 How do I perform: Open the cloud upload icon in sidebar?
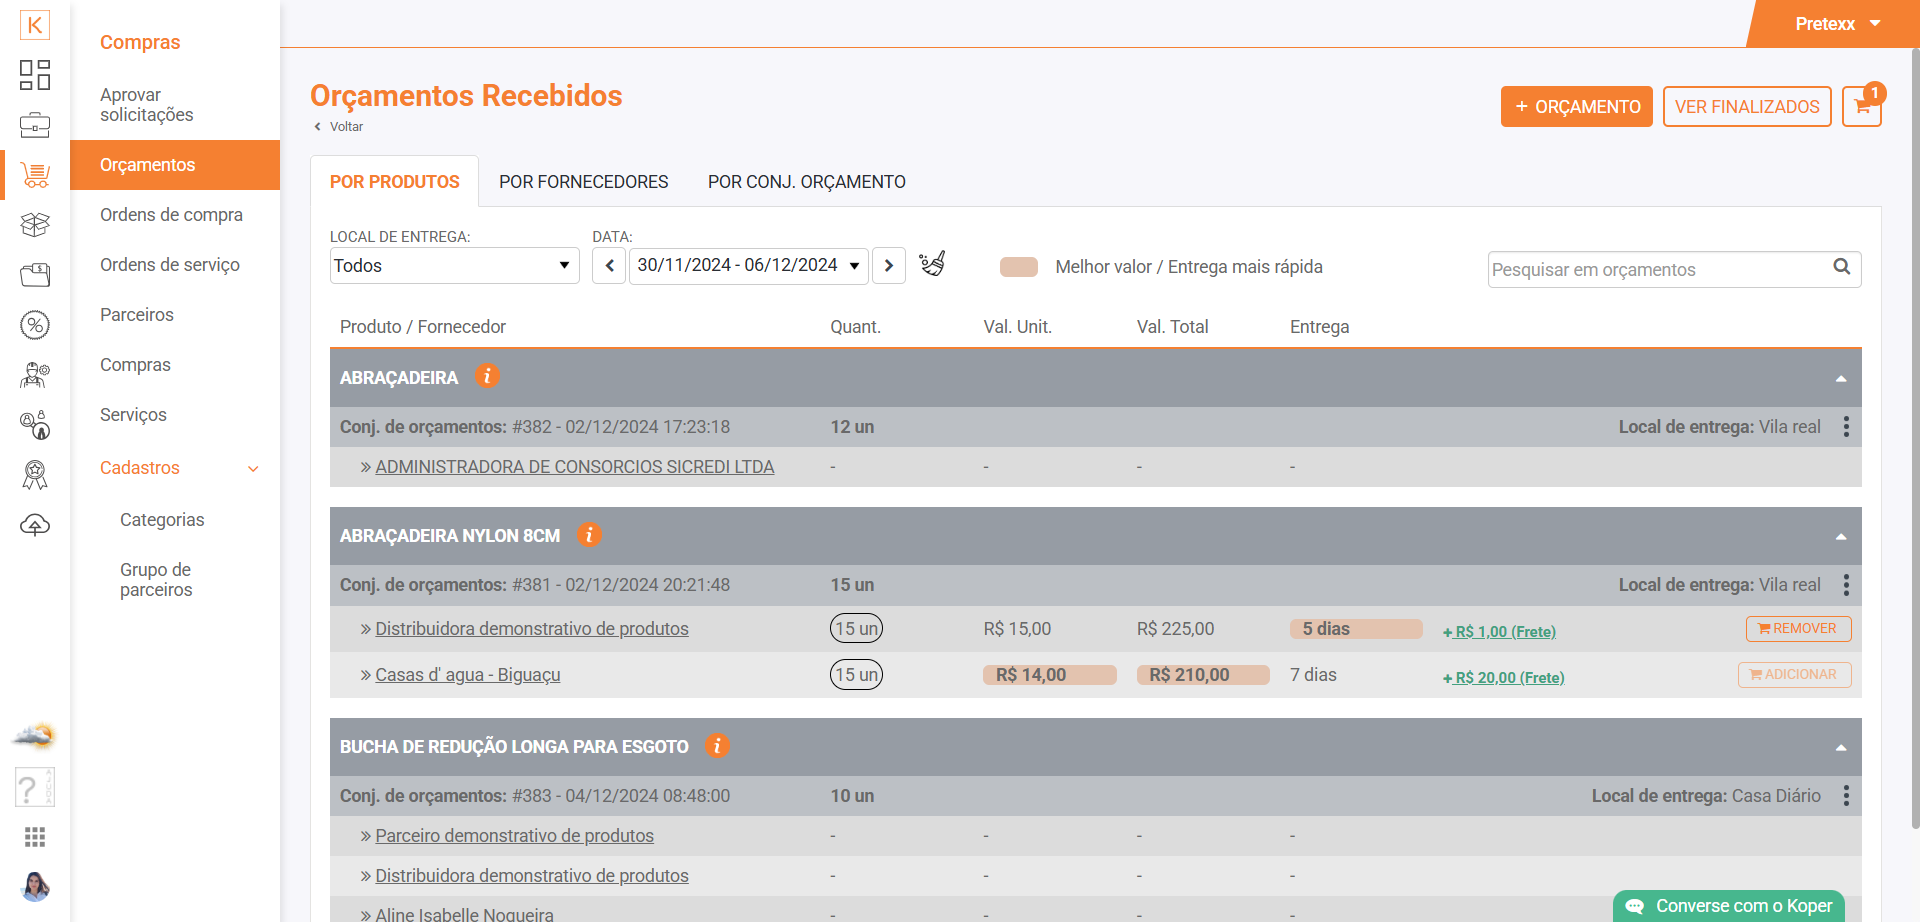point(35,525)
